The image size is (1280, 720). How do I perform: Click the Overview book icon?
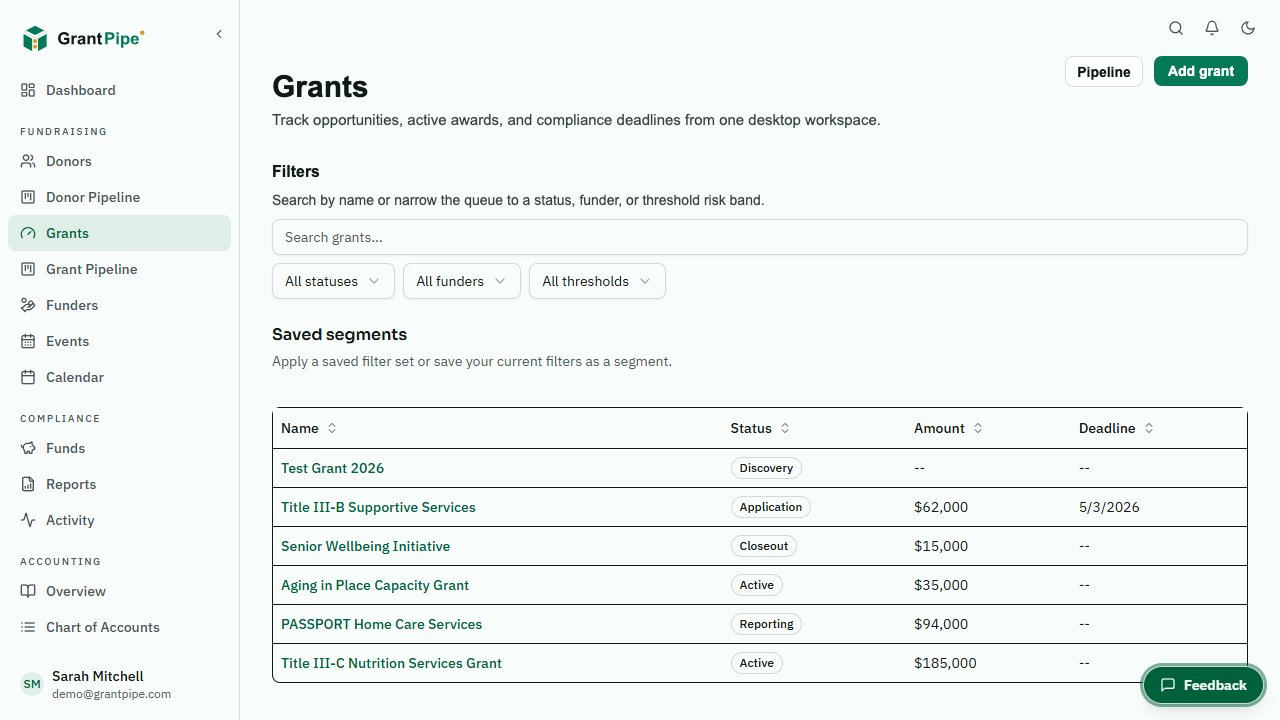(x=28, y=591)
